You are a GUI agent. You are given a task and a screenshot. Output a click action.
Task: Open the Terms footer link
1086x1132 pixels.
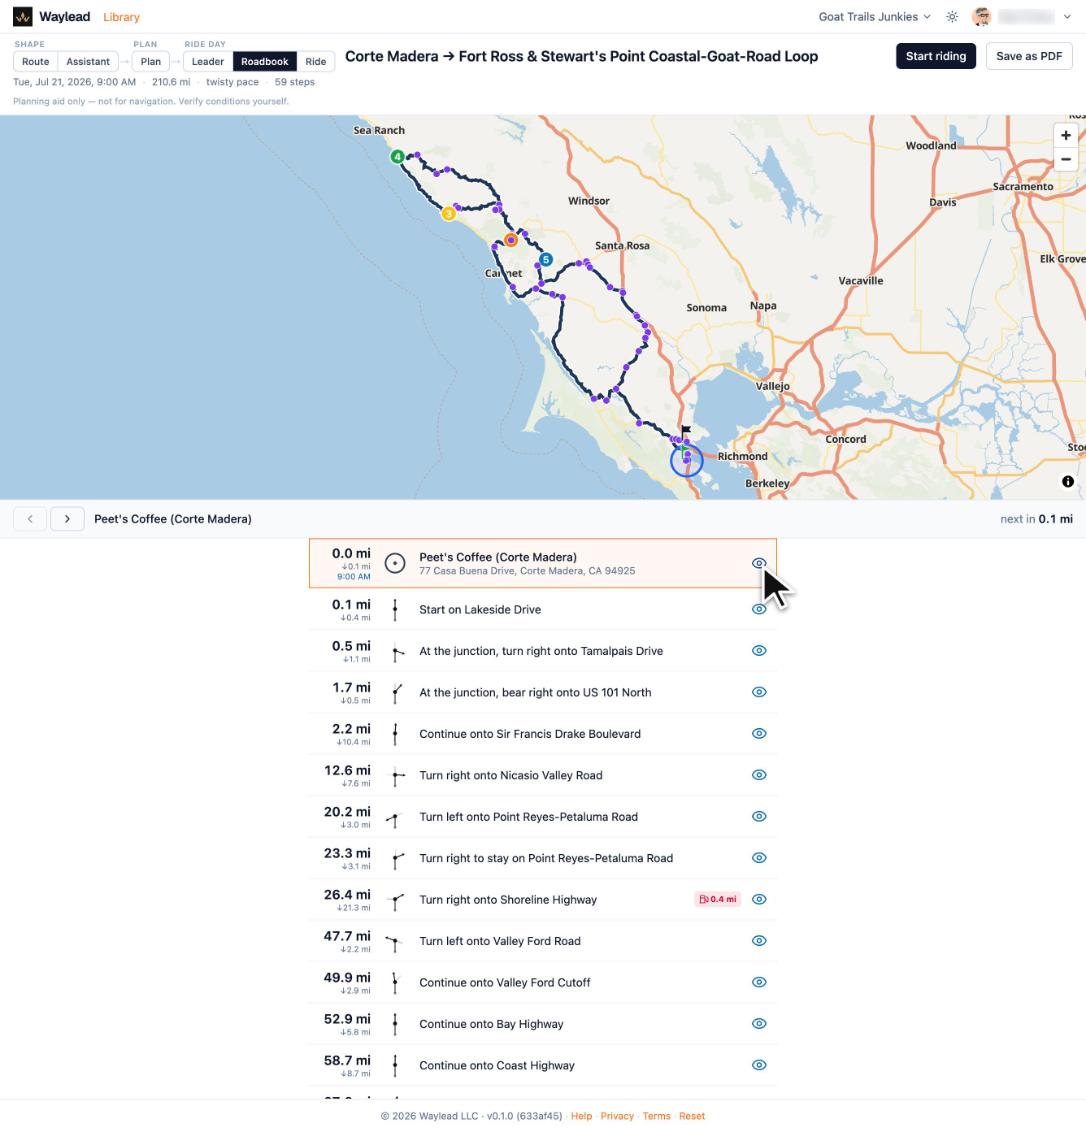(x=656, y=1116)
